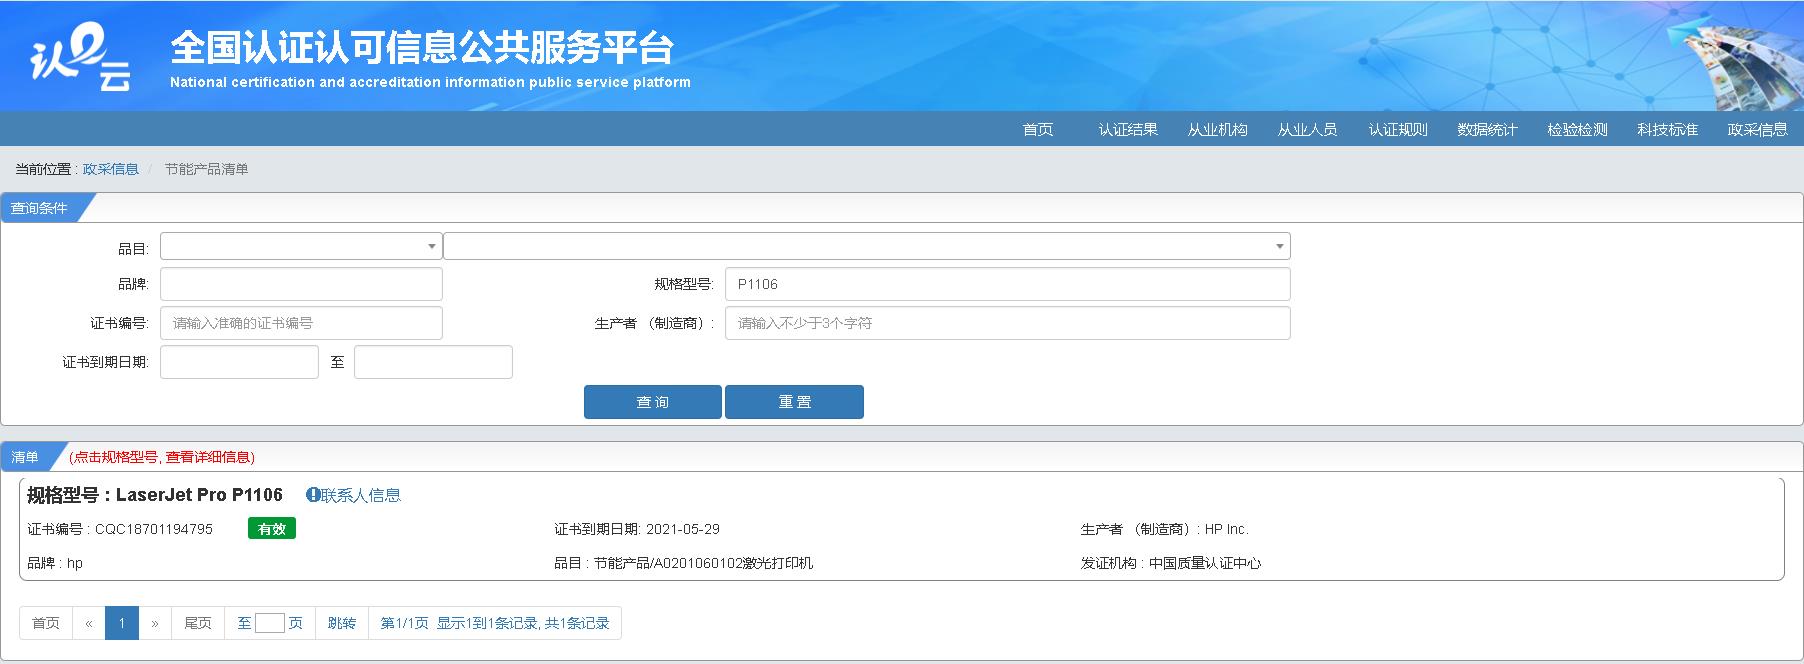The width and height of the screenshot is (1804, 664).
Task: Go to 首页 in the navigation bar
Action: click(x=1038, y=130)
